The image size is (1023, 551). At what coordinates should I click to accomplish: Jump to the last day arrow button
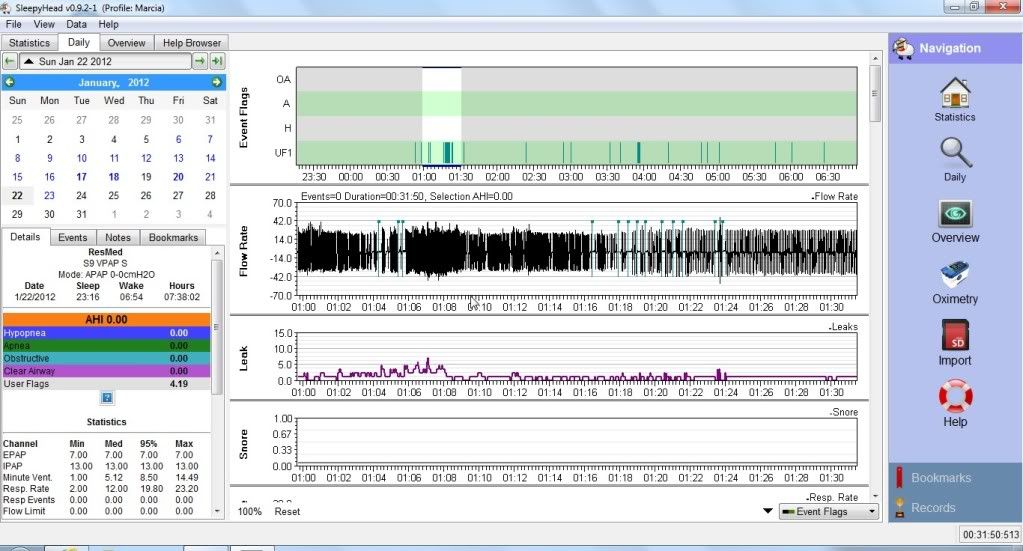pos(217,61)
